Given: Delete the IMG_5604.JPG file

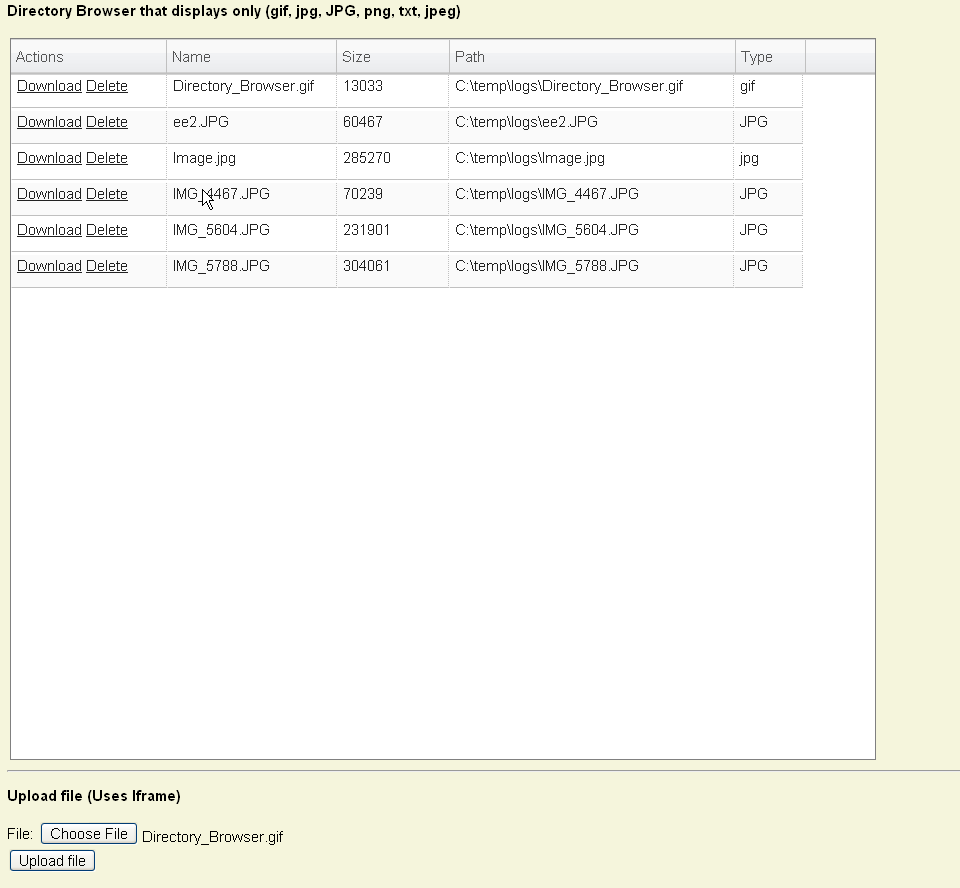Looking at the screenshot, I should tap(108, 230).
